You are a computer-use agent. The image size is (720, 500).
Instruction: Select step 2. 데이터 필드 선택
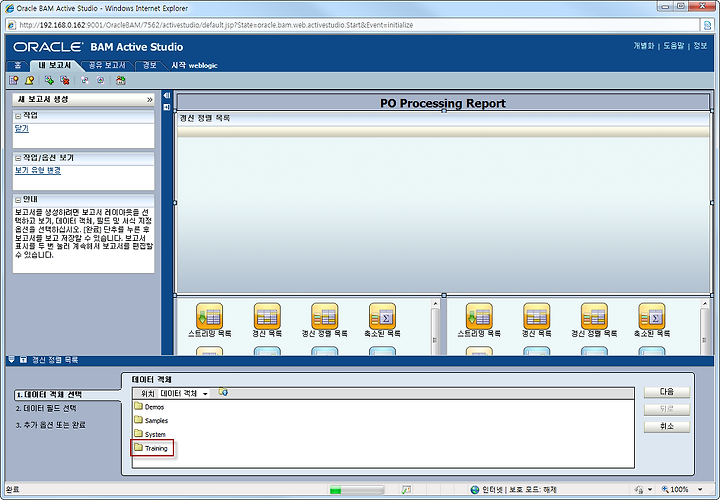click(x=45, y=408)
